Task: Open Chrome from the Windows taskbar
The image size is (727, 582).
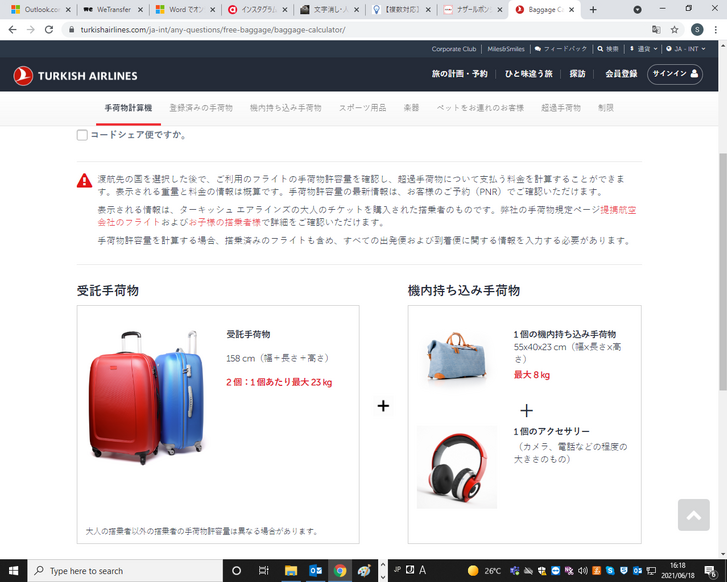Action: click(340, 571)
